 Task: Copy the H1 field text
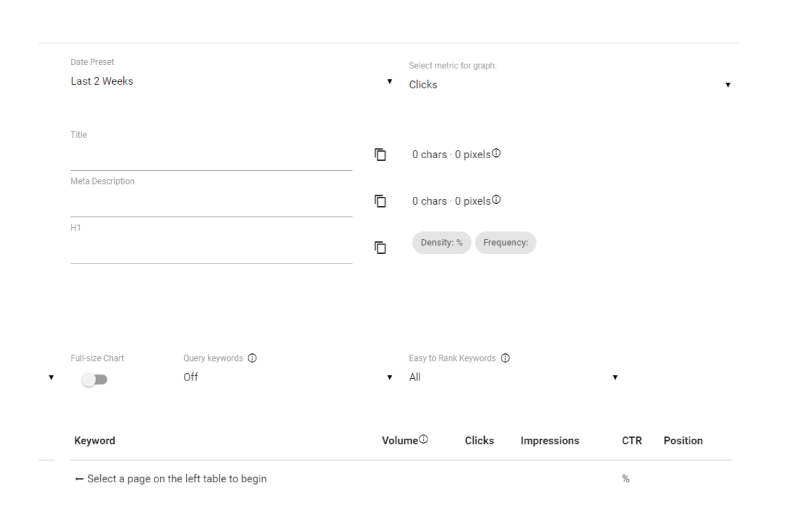click(380, 247)
